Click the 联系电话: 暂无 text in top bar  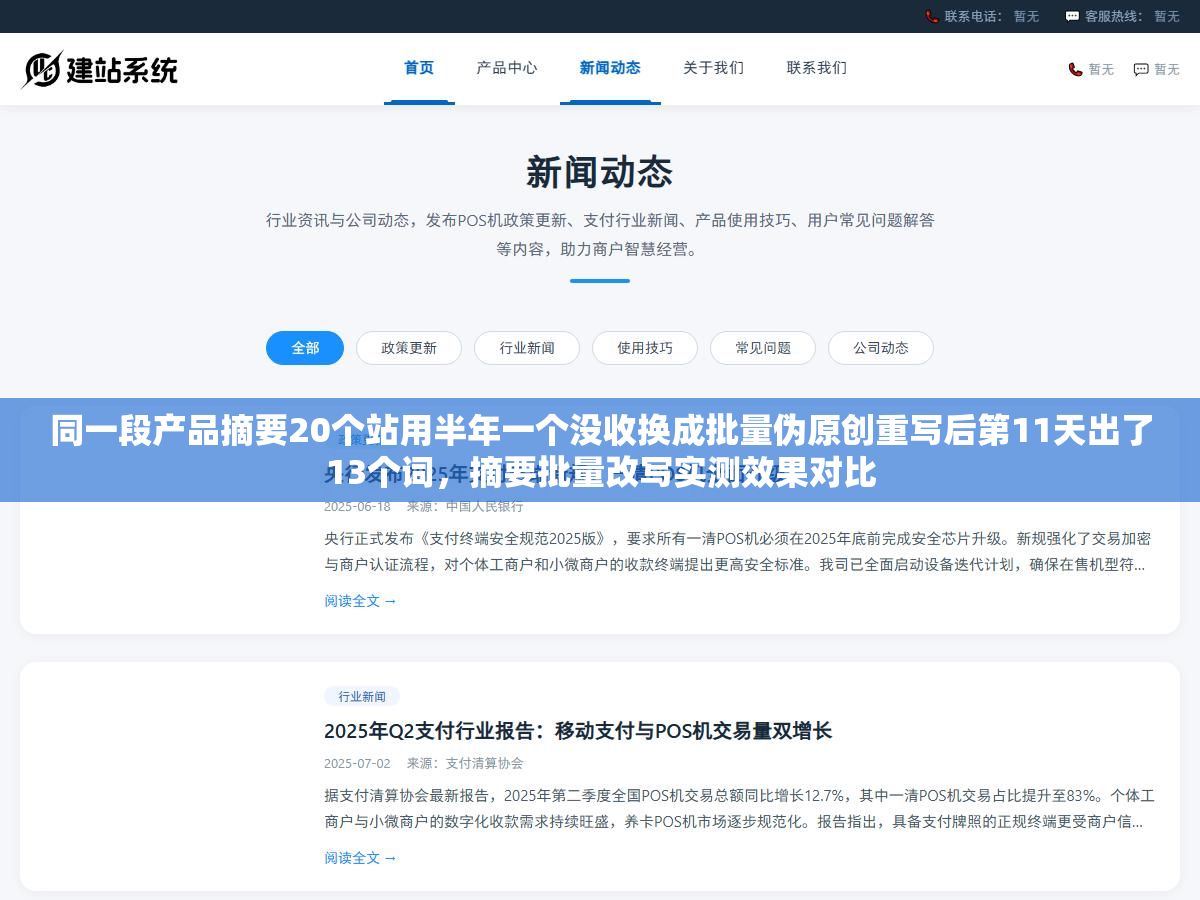[x=991, y=16]
